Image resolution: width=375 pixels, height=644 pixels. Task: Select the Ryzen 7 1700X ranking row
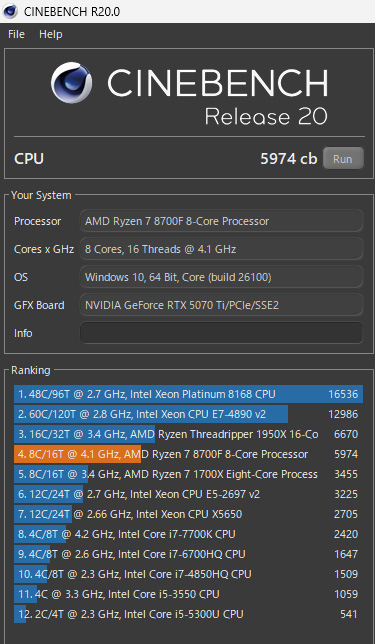(x=189, y=474)
